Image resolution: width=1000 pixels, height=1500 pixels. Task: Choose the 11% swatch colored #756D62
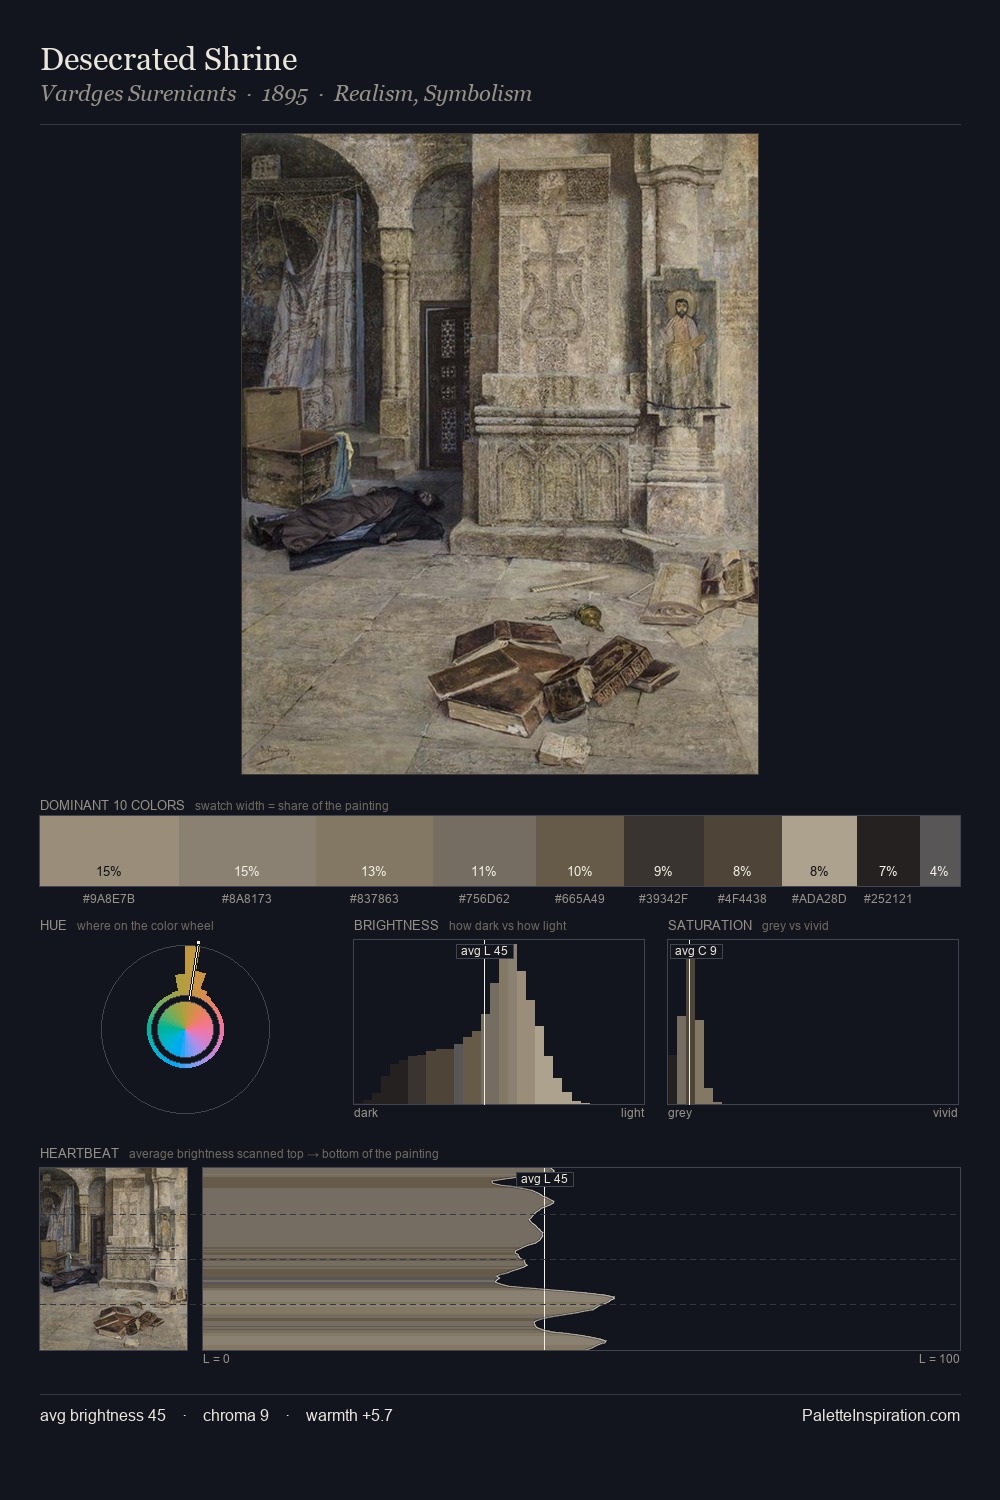point(484,851)
